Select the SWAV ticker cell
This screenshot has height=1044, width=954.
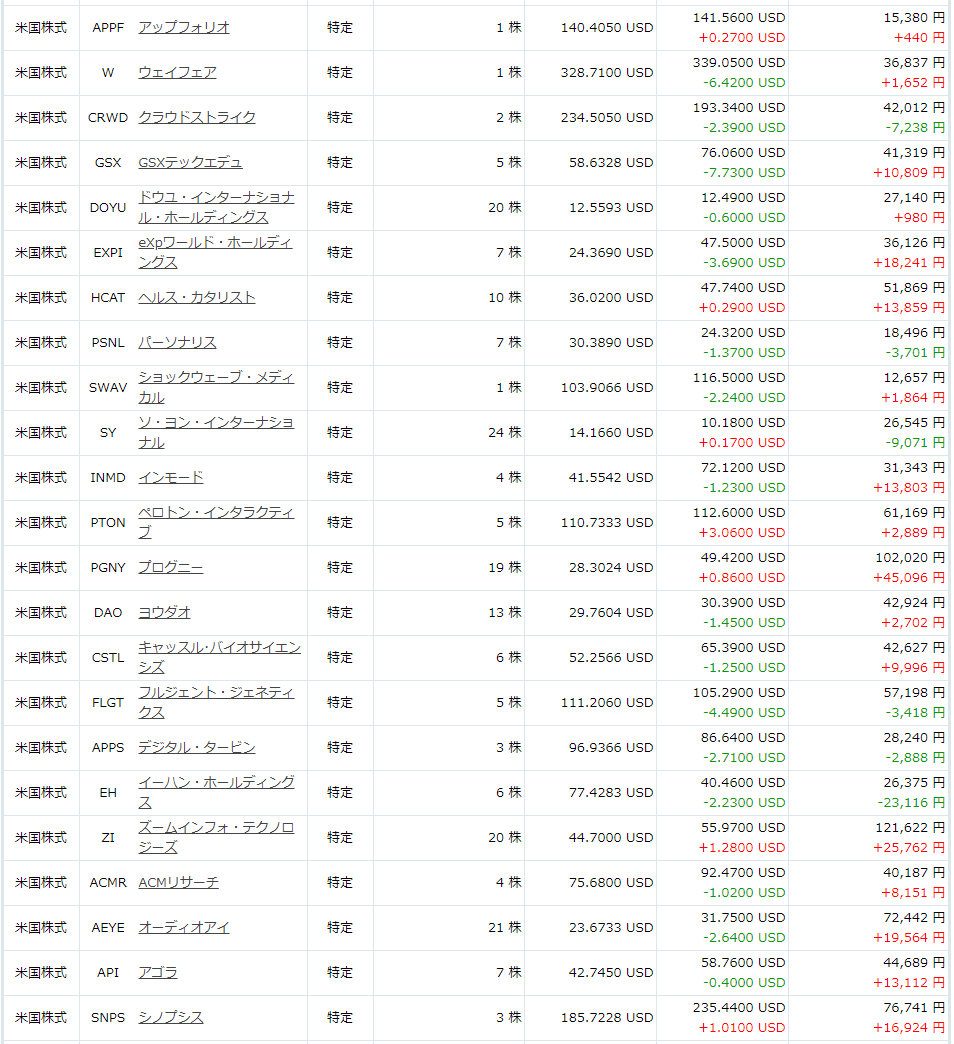pyautogui.click(x=108, y=388)
